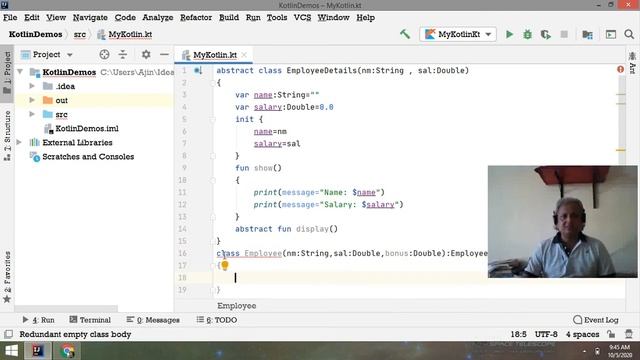
Task: Click the Stop process square icon
Action: coord(564,34)
